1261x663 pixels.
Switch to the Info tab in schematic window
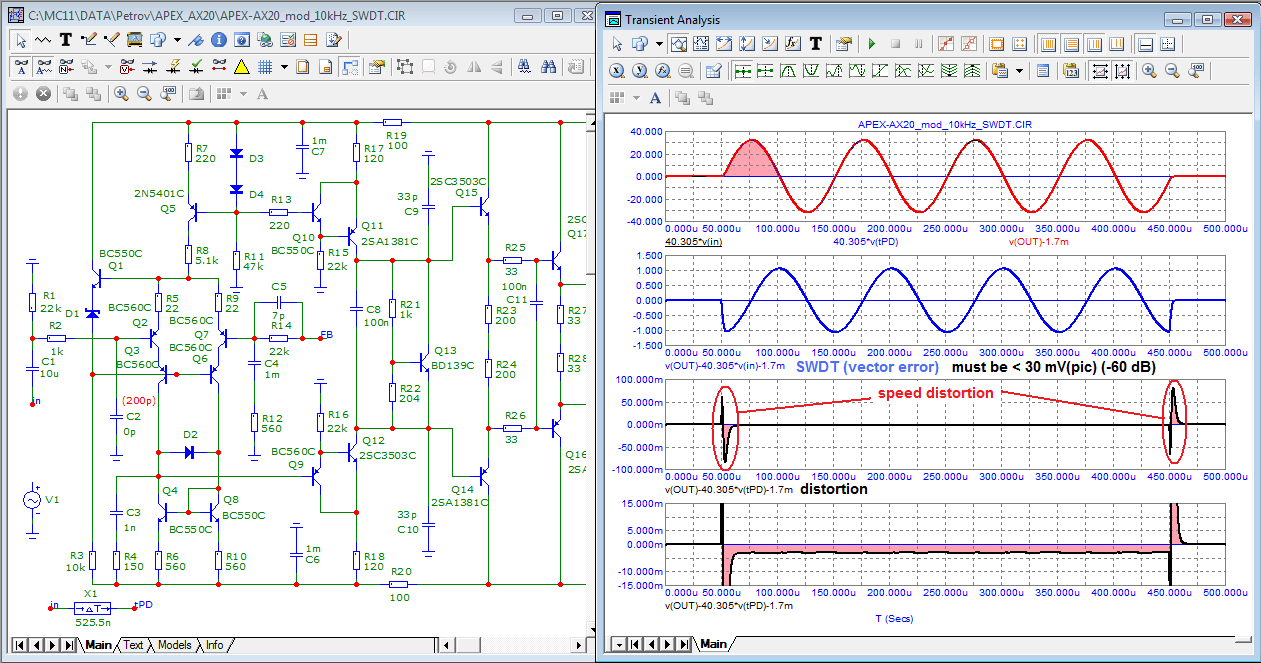click(x=214, y=645)
